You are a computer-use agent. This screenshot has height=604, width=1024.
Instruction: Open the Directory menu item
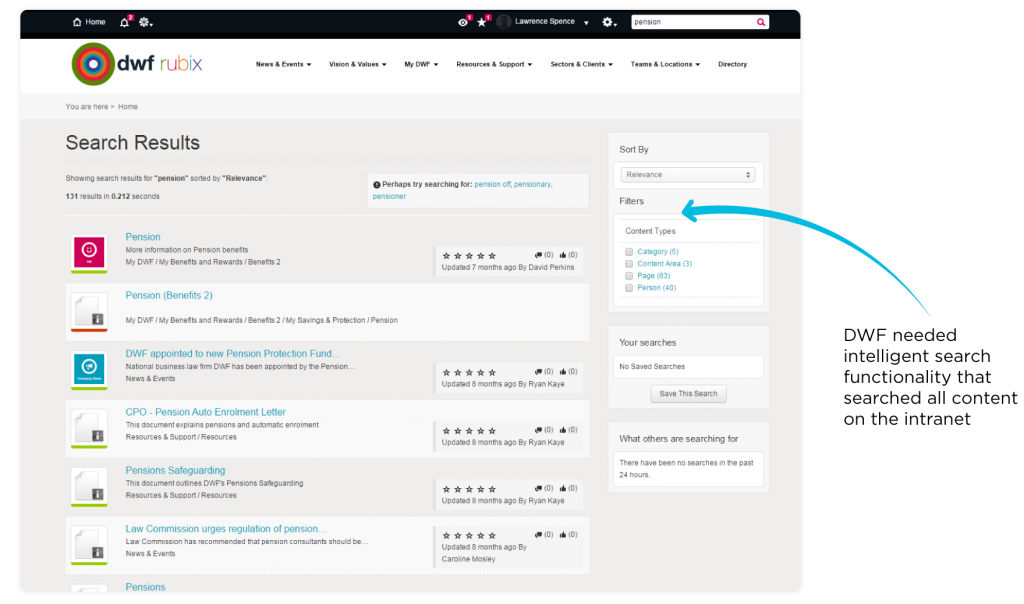pos(732,64)
